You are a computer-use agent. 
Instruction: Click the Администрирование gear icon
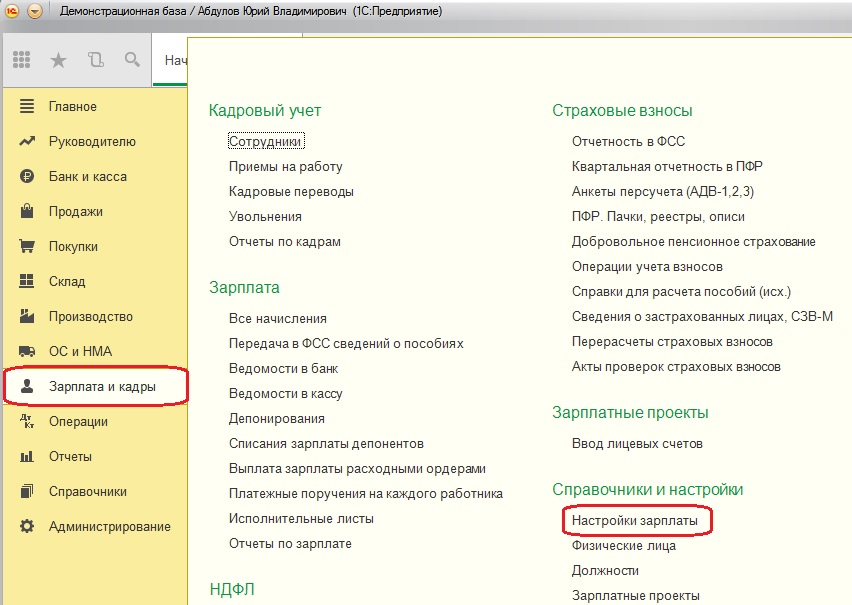(x=27, y=526)
